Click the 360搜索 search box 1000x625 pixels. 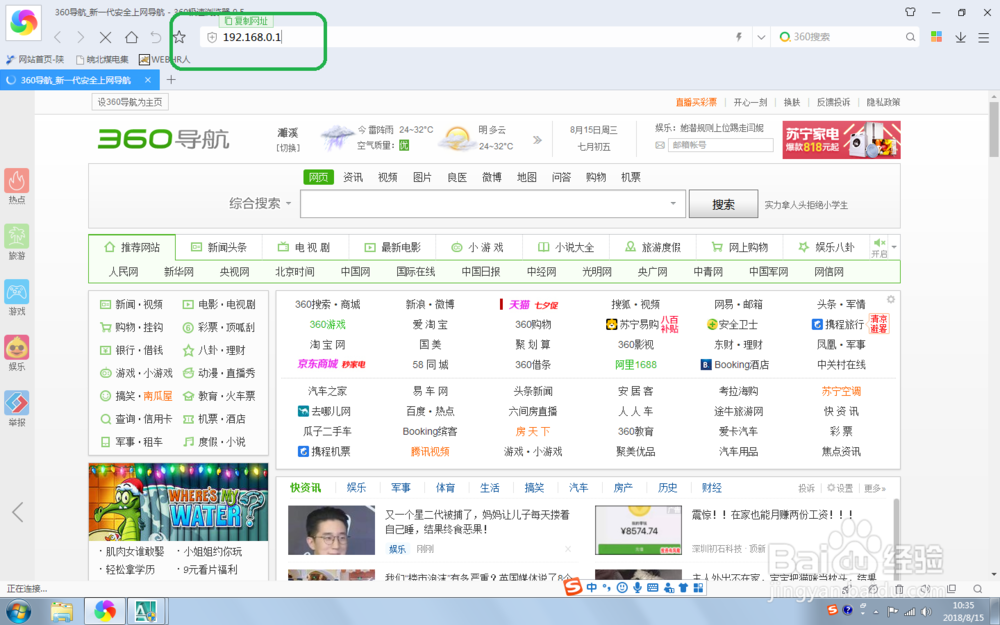[x=847, y=37]
